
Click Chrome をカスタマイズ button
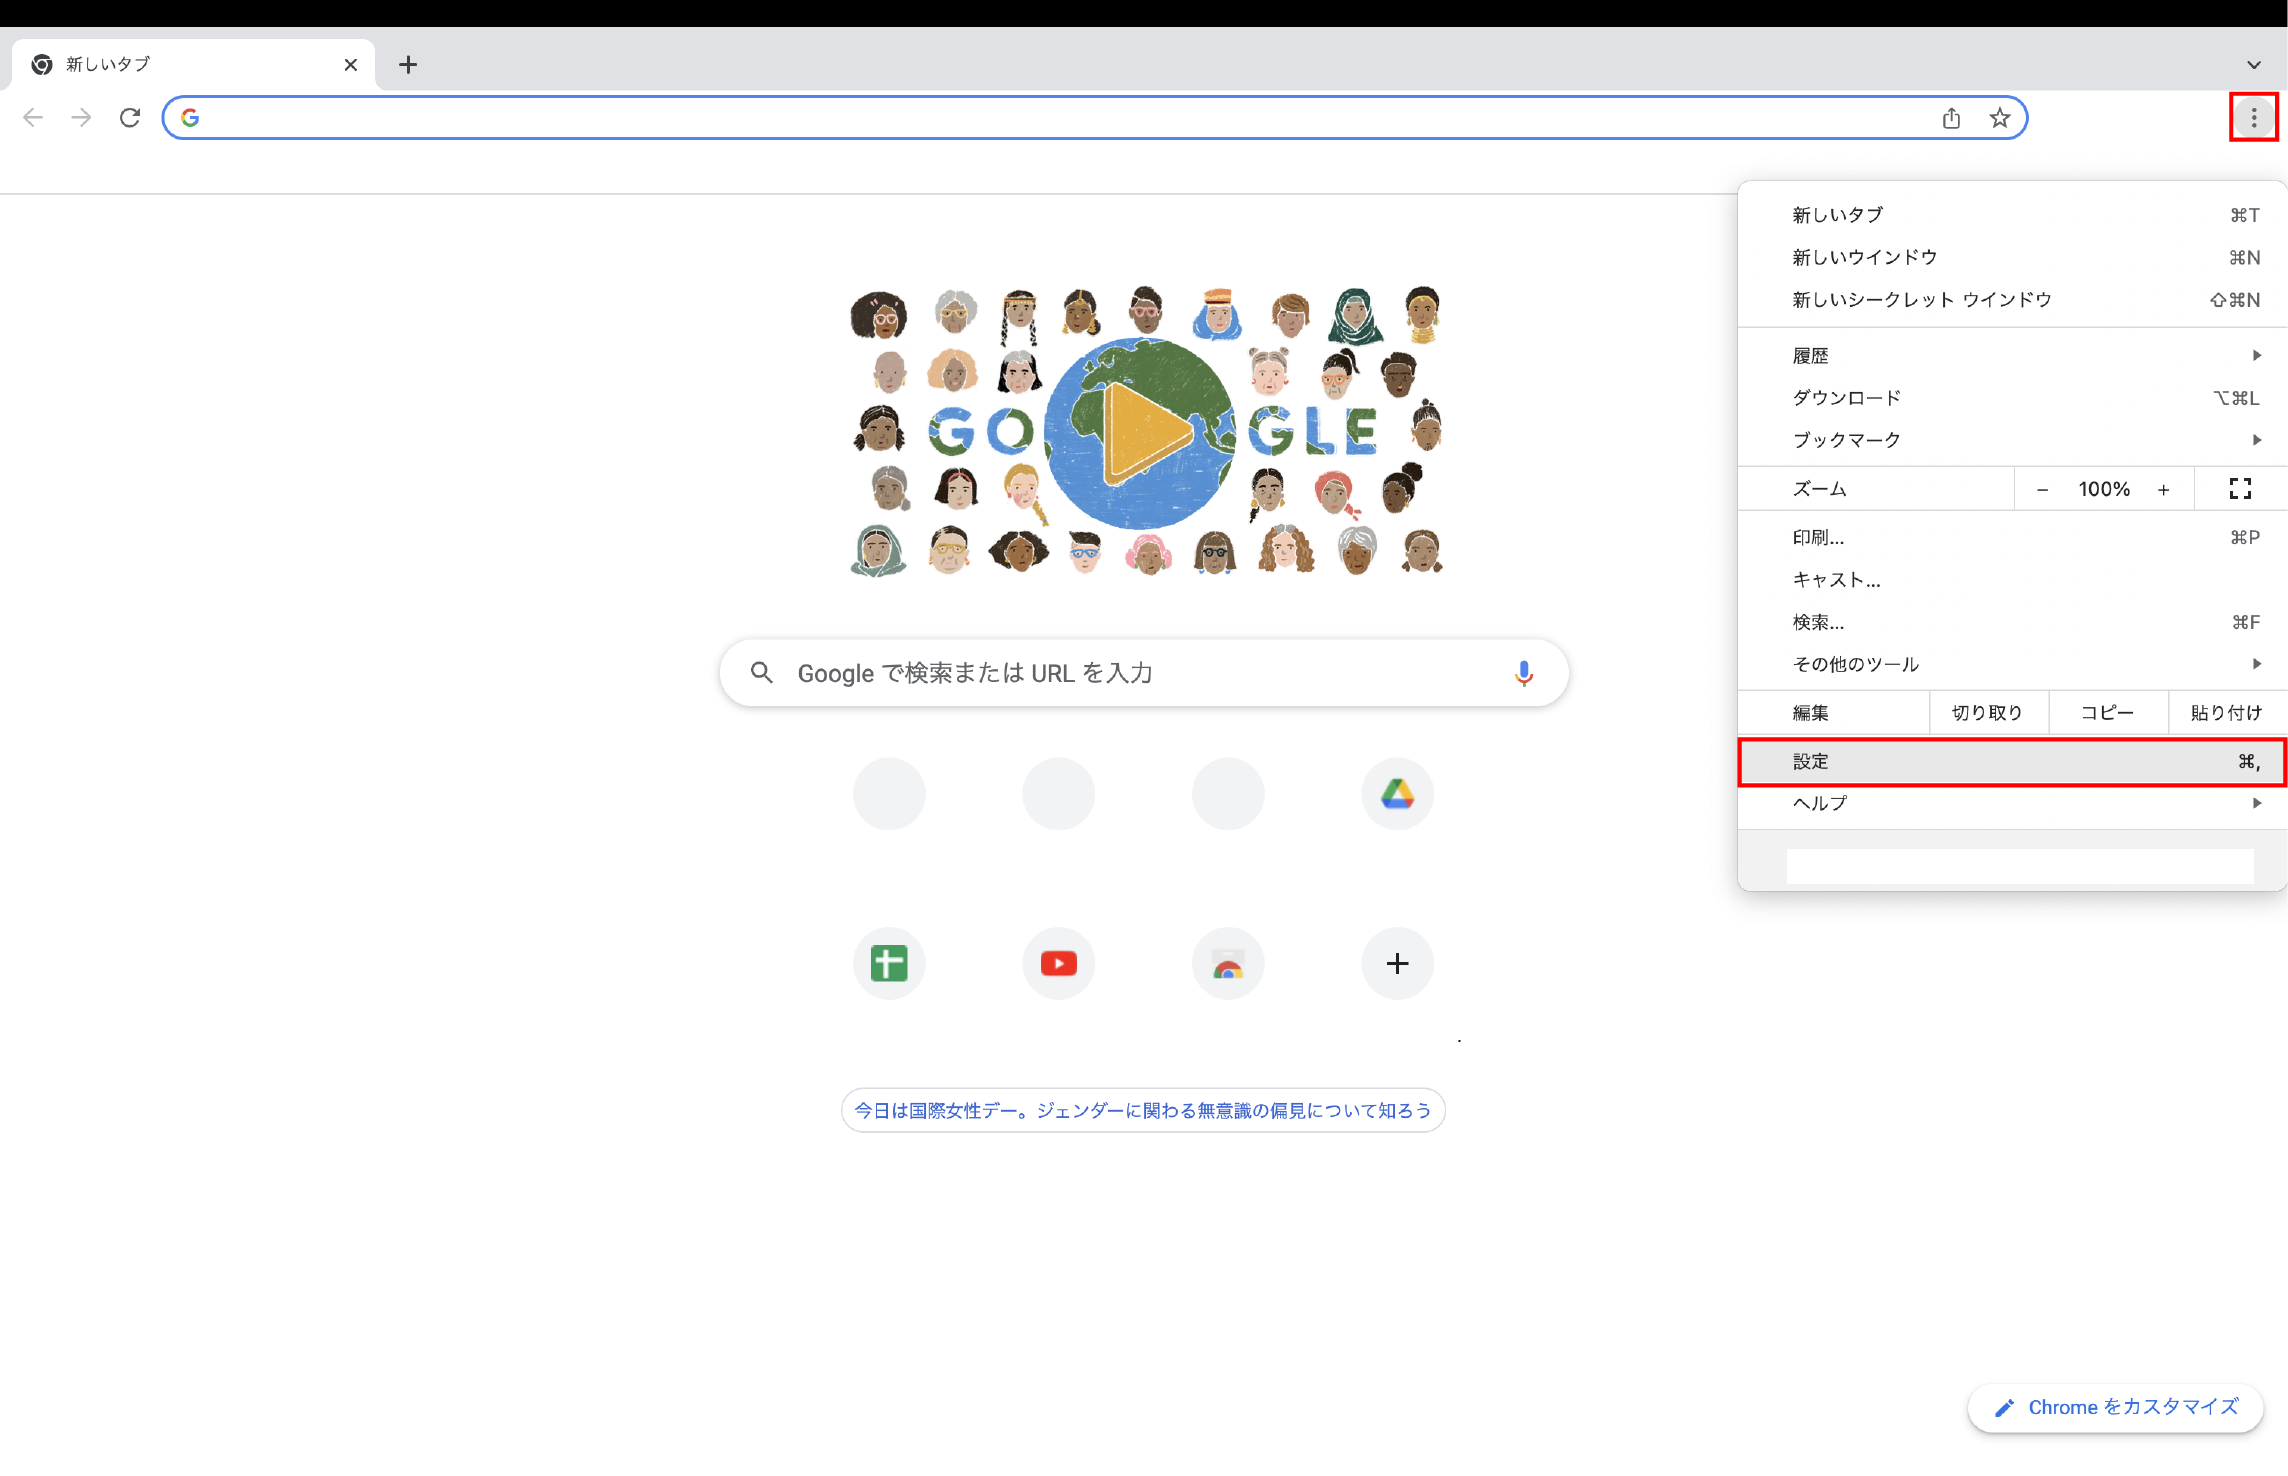coord(2116,1407)
